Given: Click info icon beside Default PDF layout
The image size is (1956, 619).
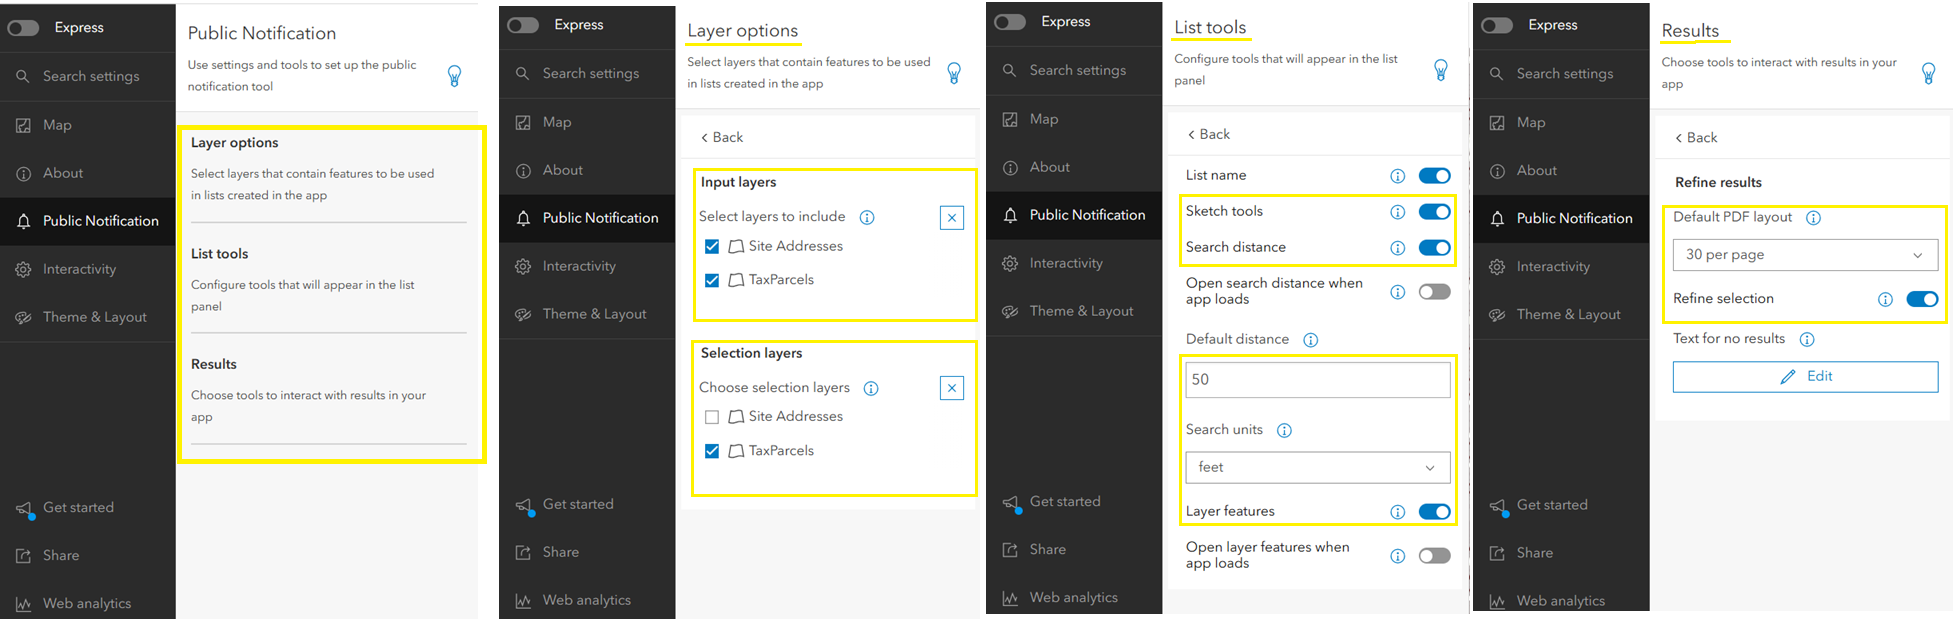Looking at the screenshot, I should coord(1813,218).
